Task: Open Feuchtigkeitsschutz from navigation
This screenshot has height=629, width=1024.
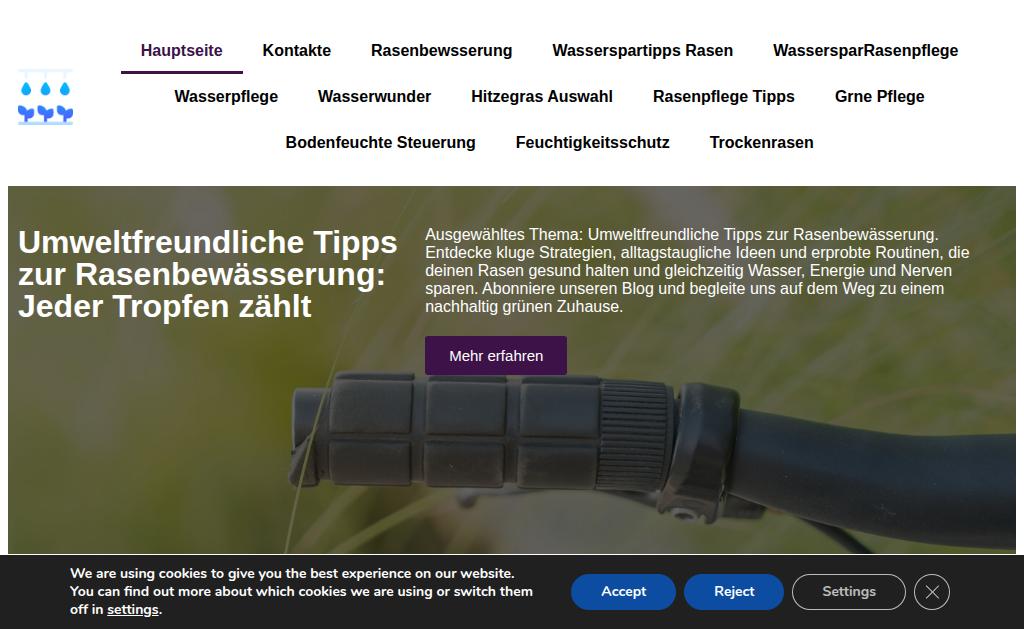Action: pos(592,142)
